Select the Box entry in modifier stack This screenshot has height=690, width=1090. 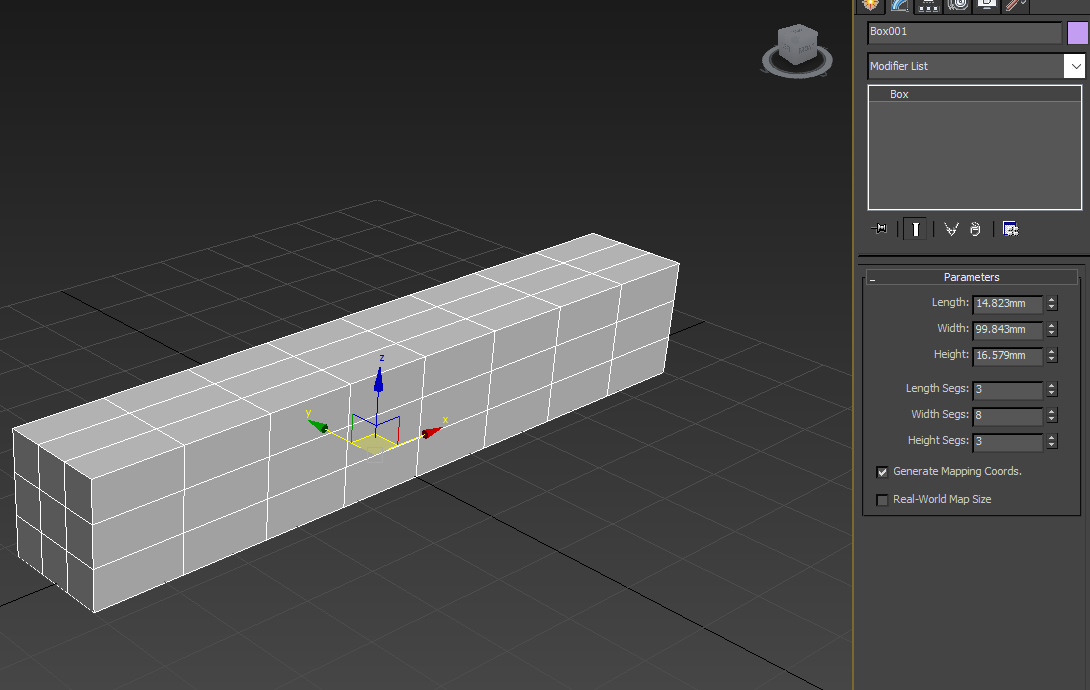click(975, 94)
